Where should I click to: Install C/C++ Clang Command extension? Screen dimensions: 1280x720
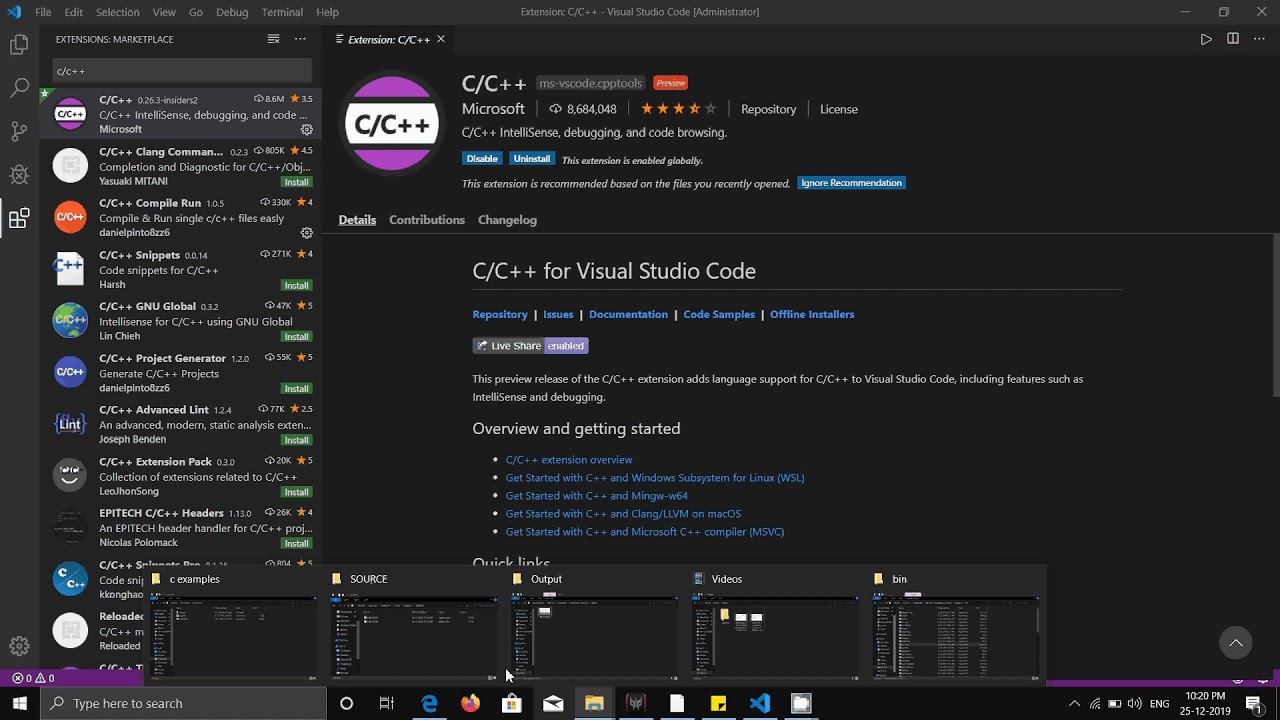(x=296, y=182)
